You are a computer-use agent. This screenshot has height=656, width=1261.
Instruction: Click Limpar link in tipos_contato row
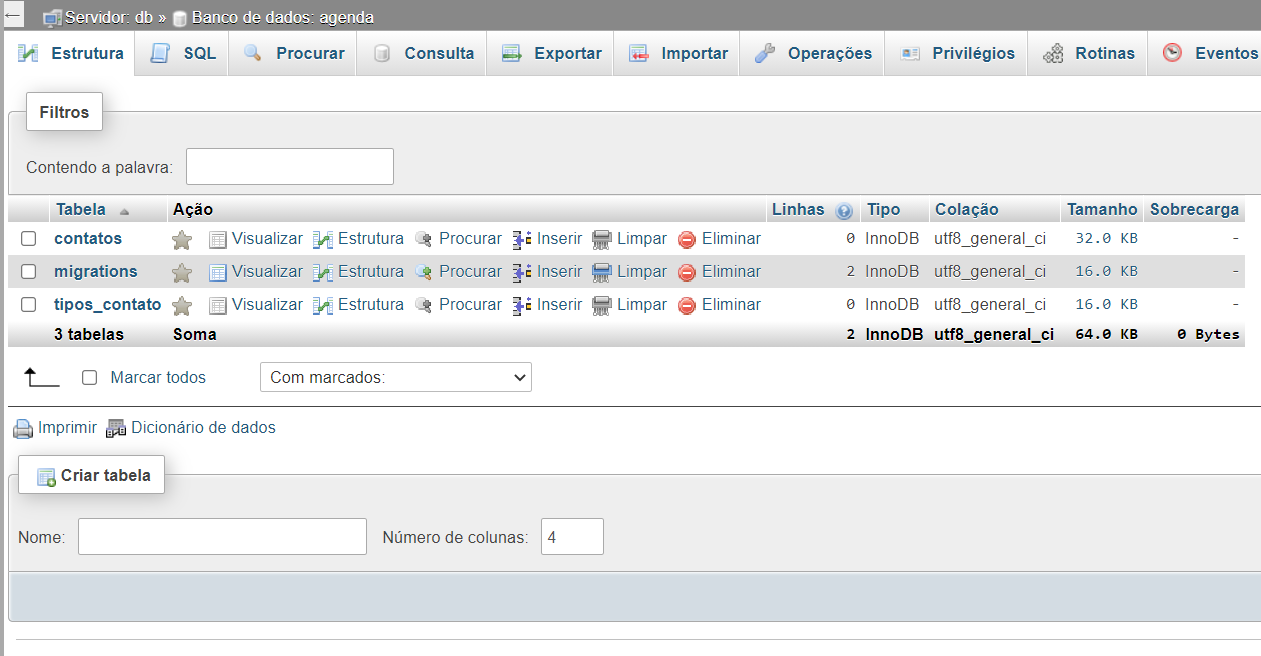tap(641, 305)
